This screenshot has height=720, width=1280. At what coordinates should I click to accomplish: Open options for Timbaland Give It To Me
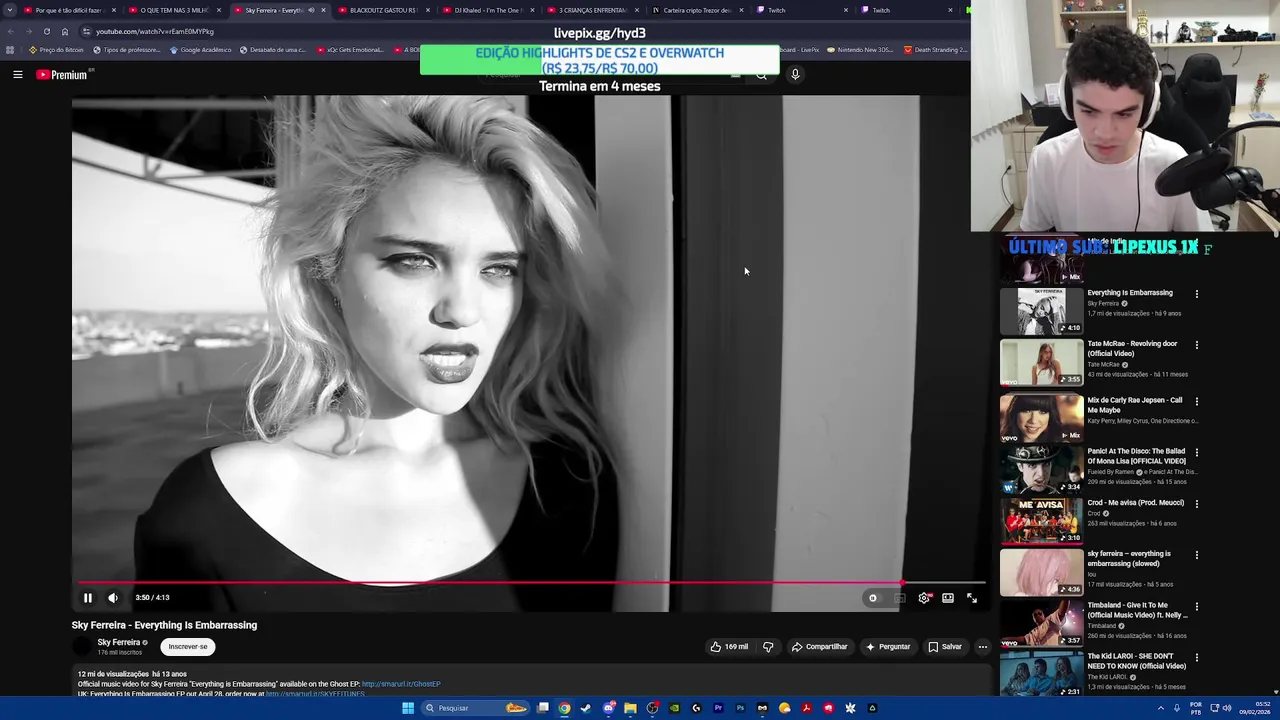click(1197, 606)
